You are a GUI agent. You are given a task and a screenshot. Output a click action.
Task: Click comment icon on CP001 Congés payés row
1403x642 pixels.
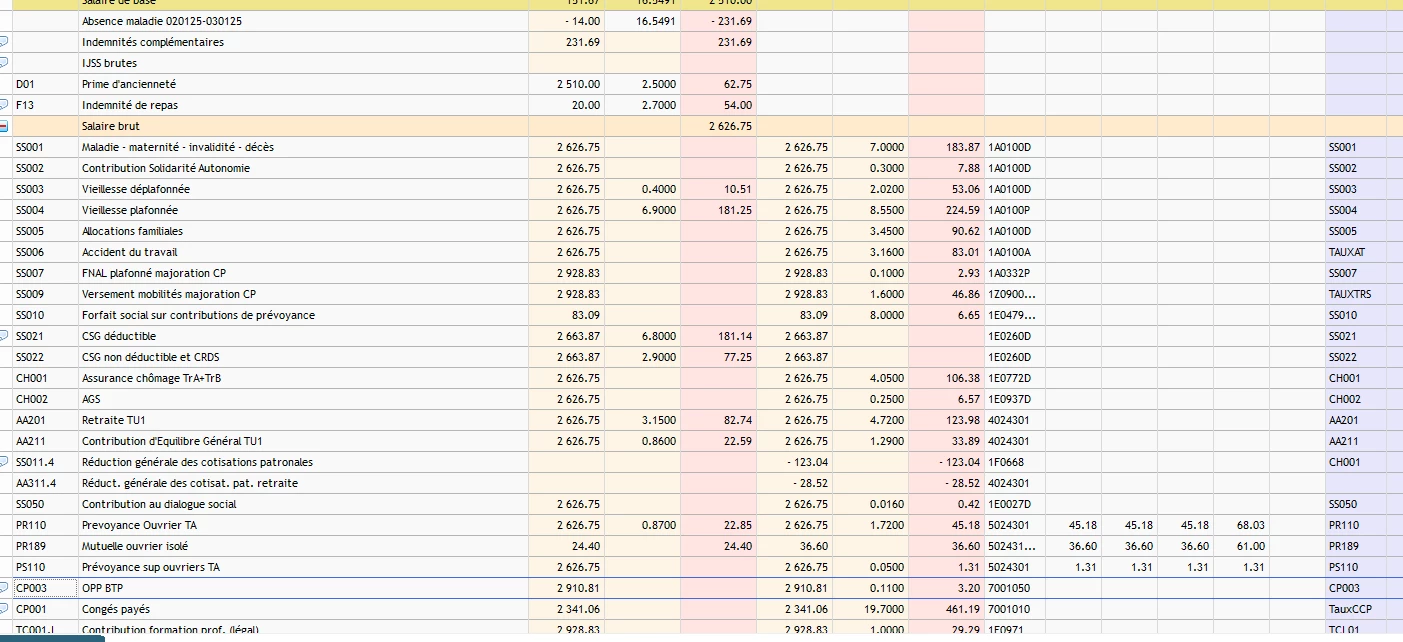click(x=4, y=609)
